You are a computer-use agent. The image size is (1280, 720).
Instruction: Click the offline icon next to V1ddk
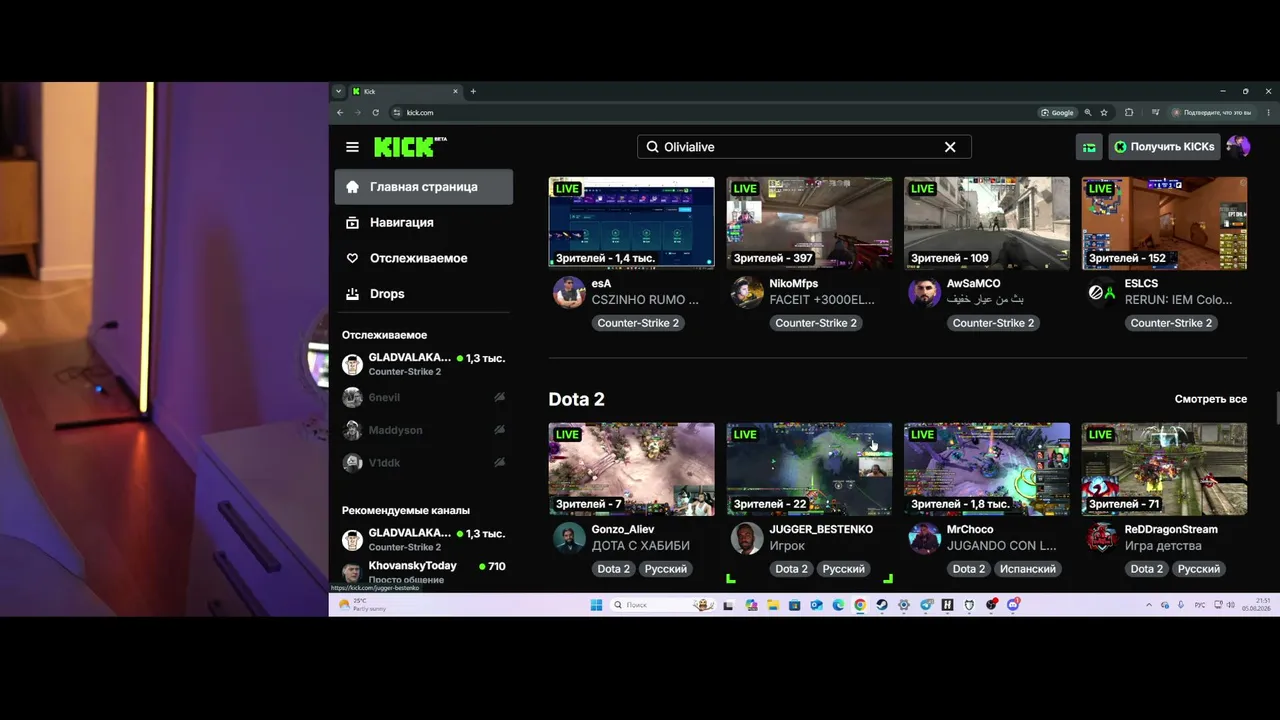point(499,463)
